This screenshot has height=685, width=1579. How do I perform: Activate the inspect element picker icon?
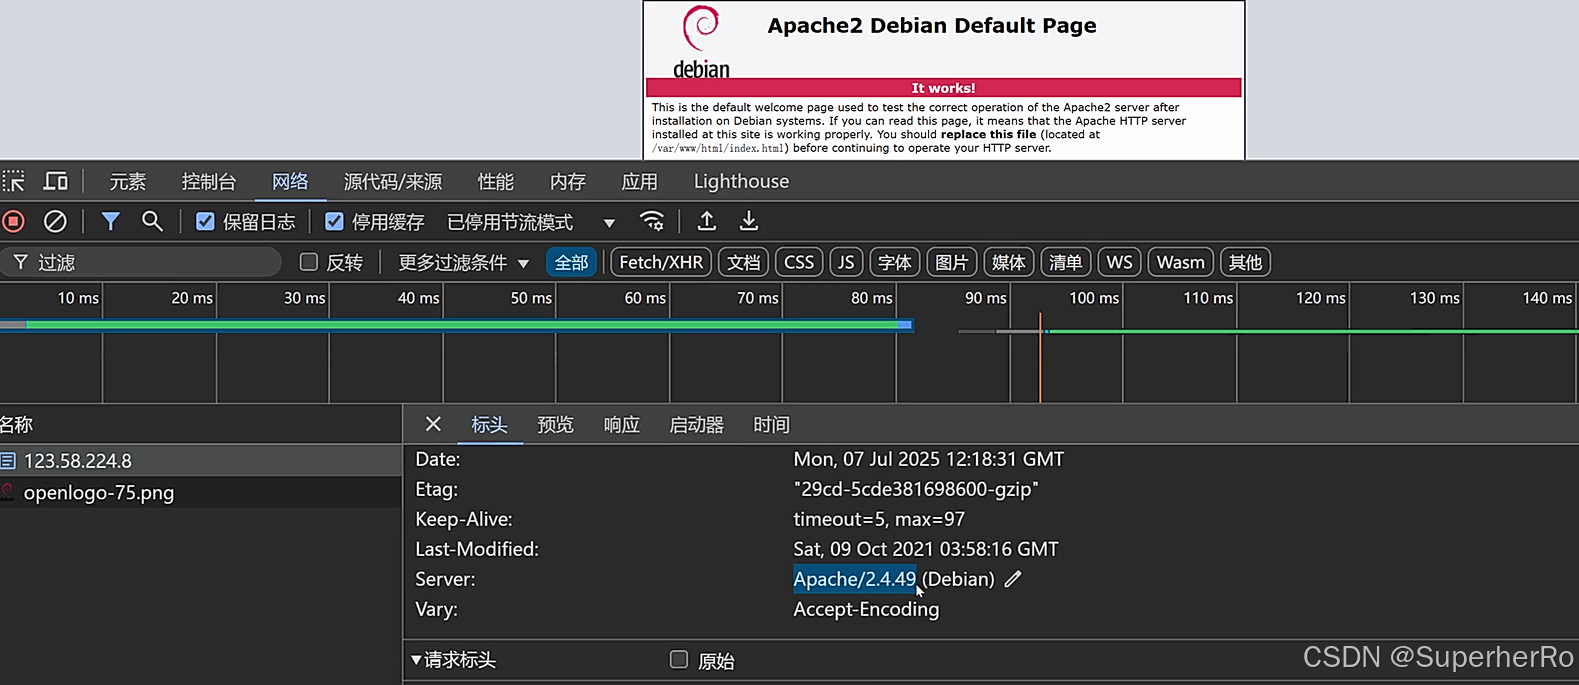click(13, 181)
